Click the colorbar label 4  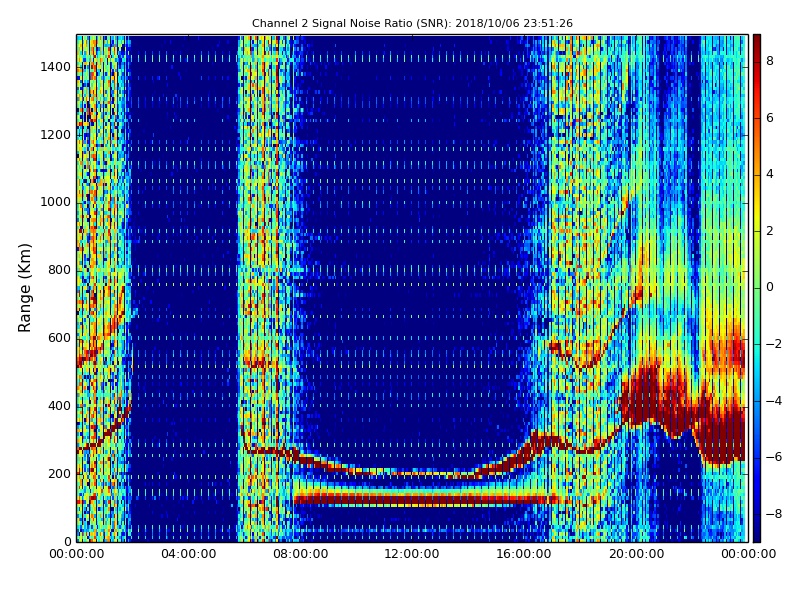point(770,174)
